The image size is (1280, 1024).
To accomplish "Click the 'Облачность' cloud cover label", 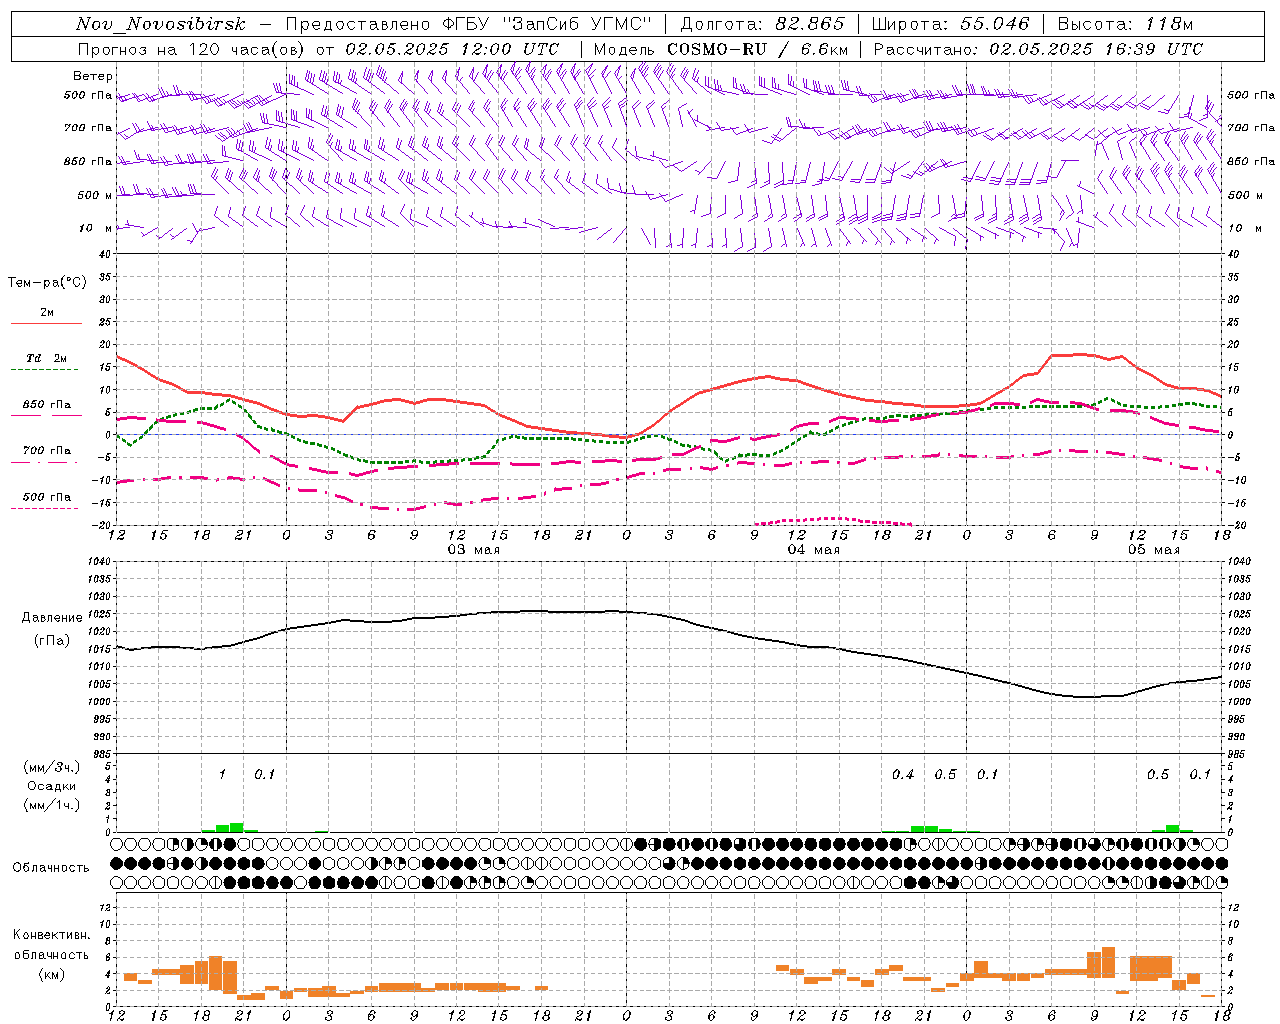I will [51, 867].
